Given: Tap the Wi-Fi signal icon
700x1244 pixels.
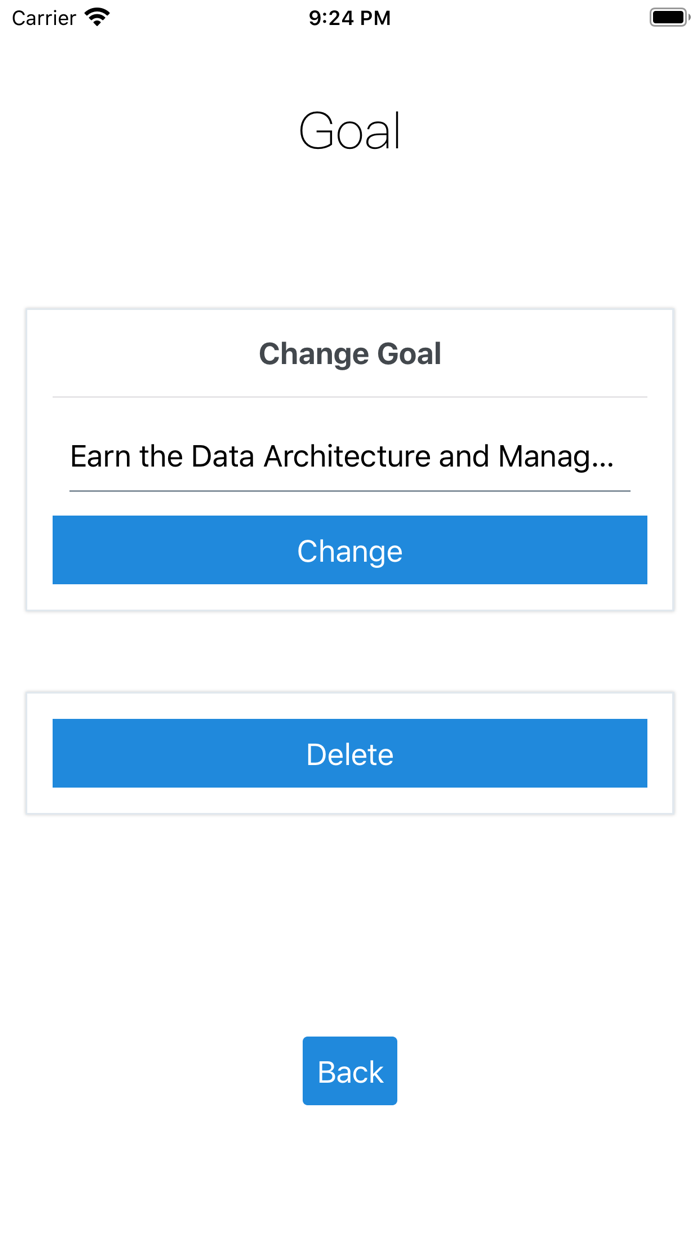Looking at the screenshot, I should point(97,17).
